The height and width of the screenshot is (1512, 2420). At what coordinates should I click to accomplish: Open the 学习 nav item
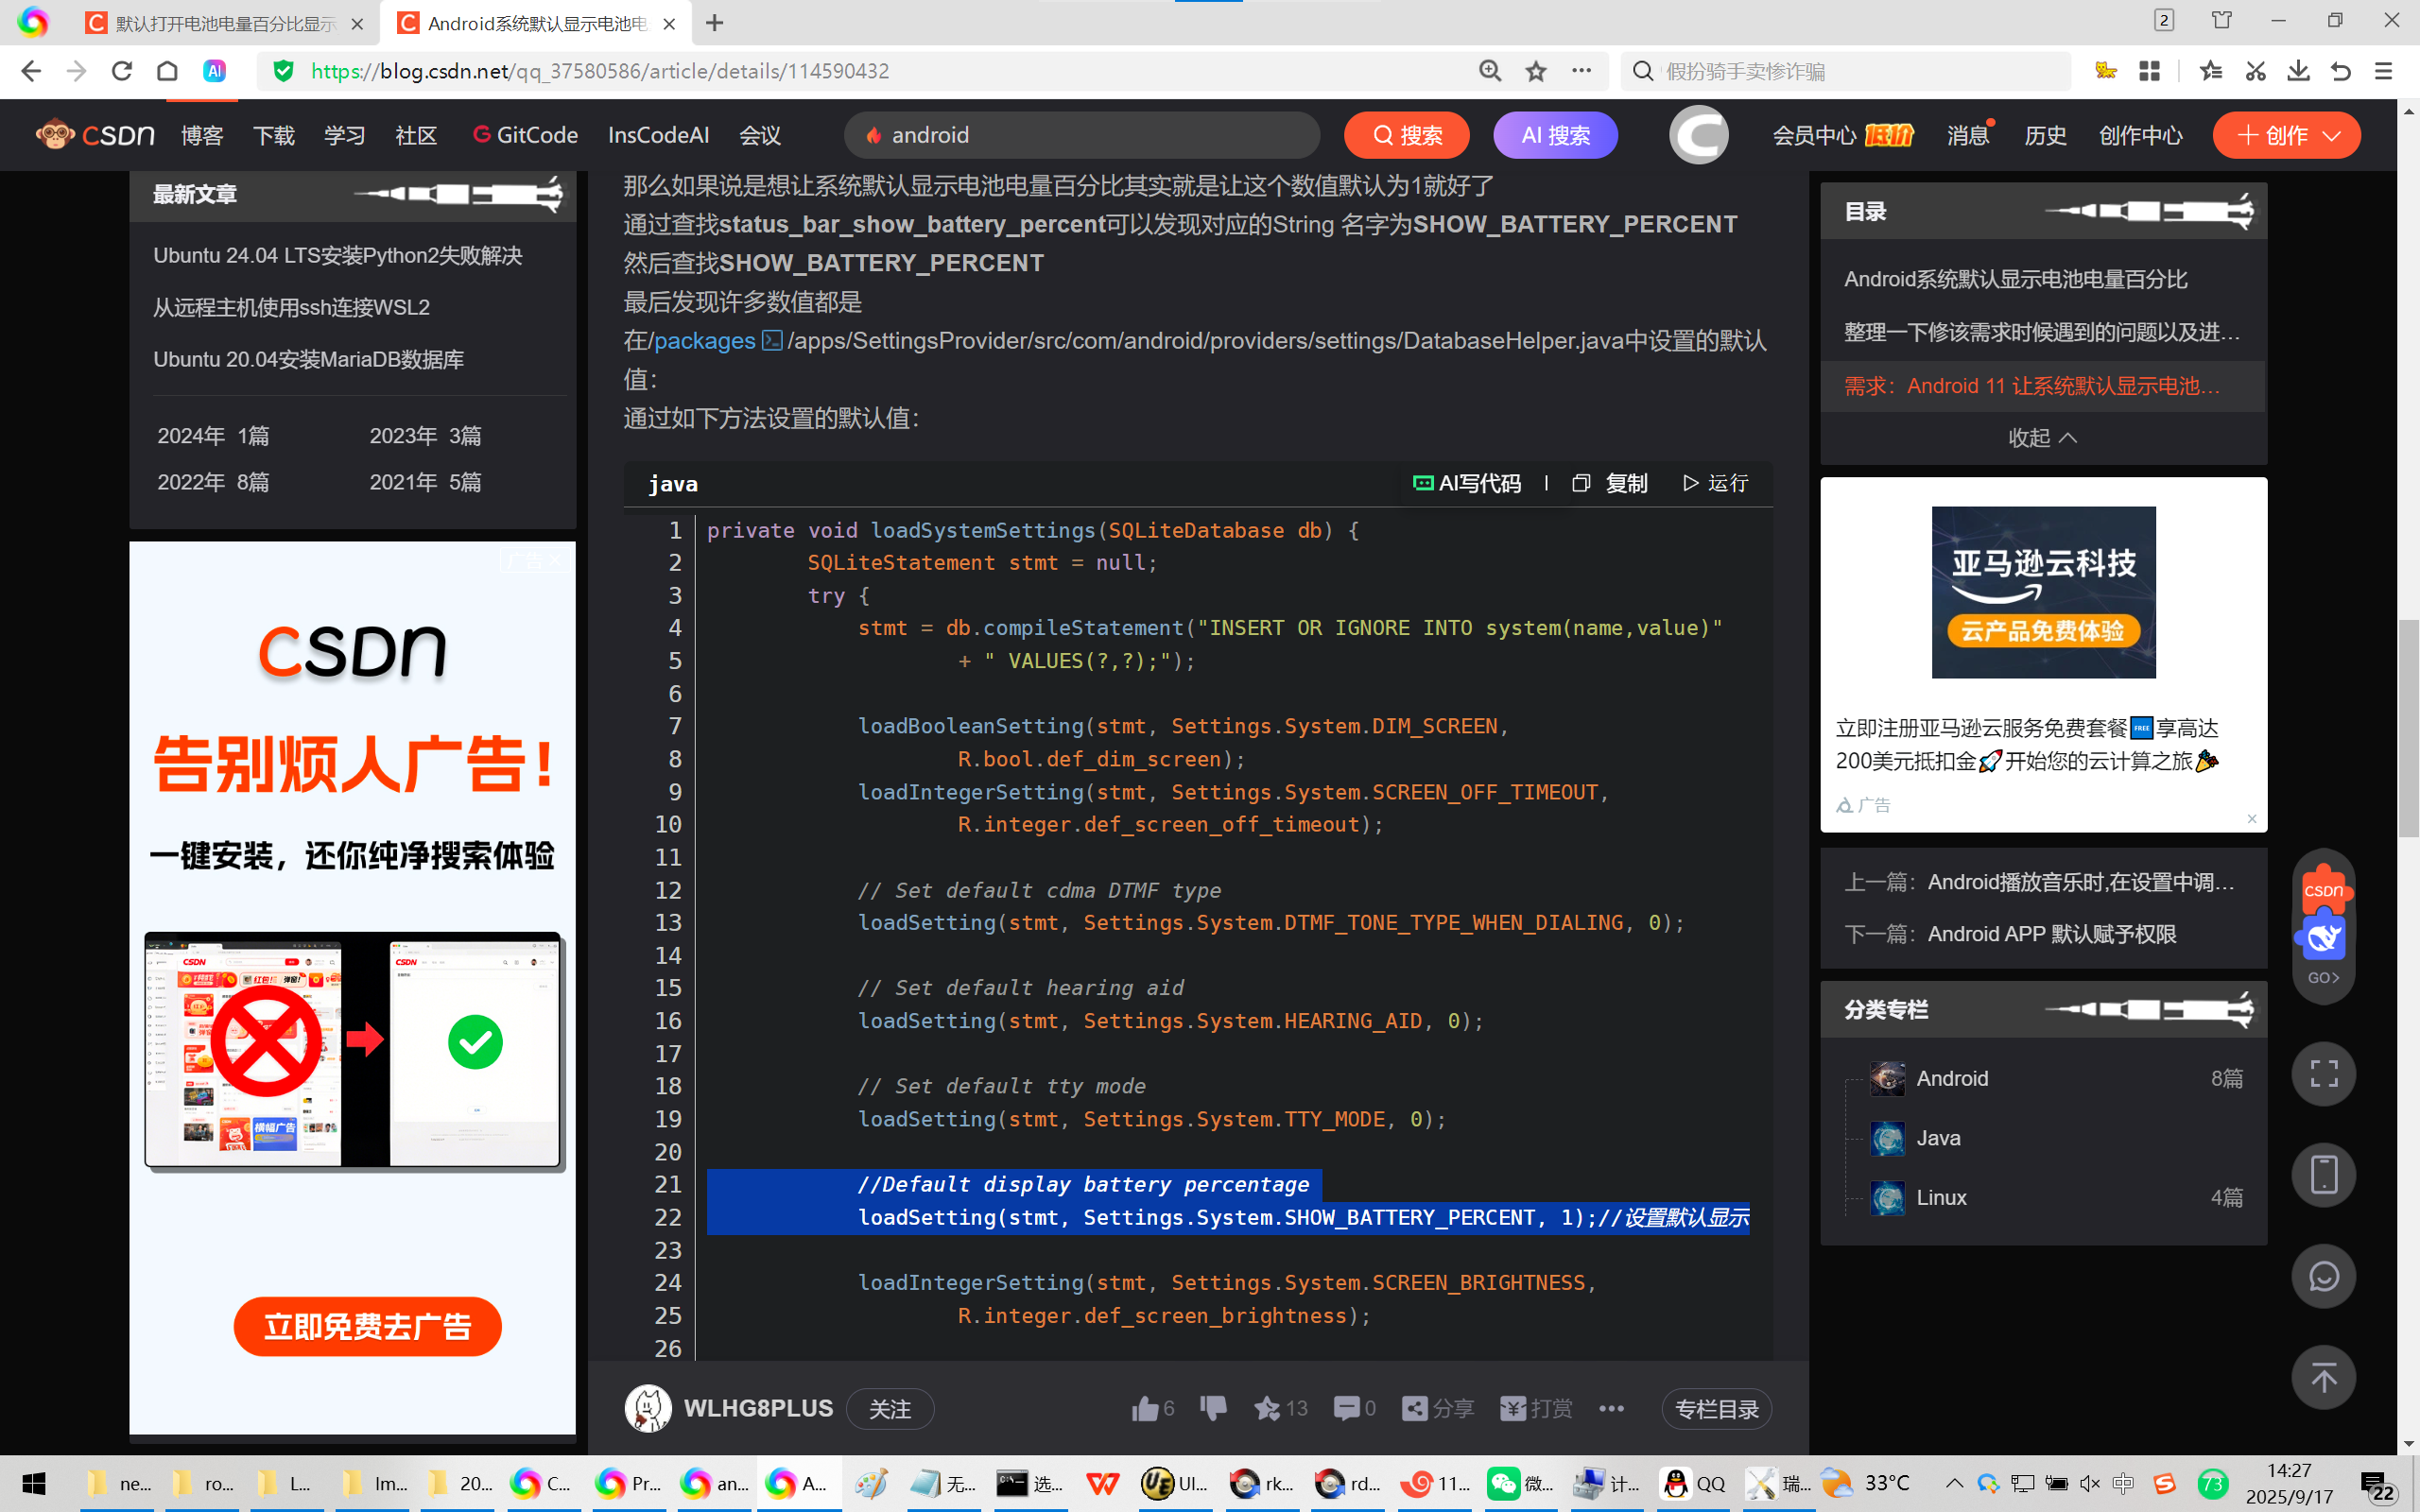point(345,135)
